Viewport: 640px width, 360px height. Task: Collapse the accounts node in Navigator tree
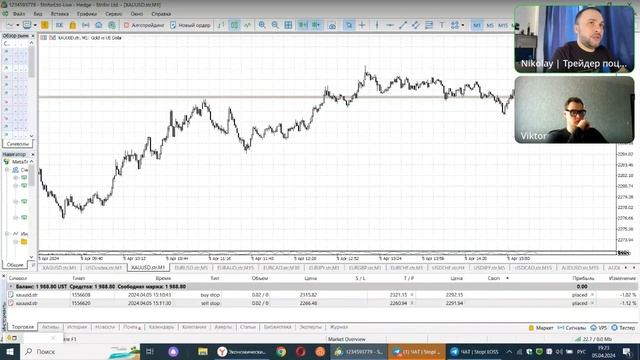[7, 169]
